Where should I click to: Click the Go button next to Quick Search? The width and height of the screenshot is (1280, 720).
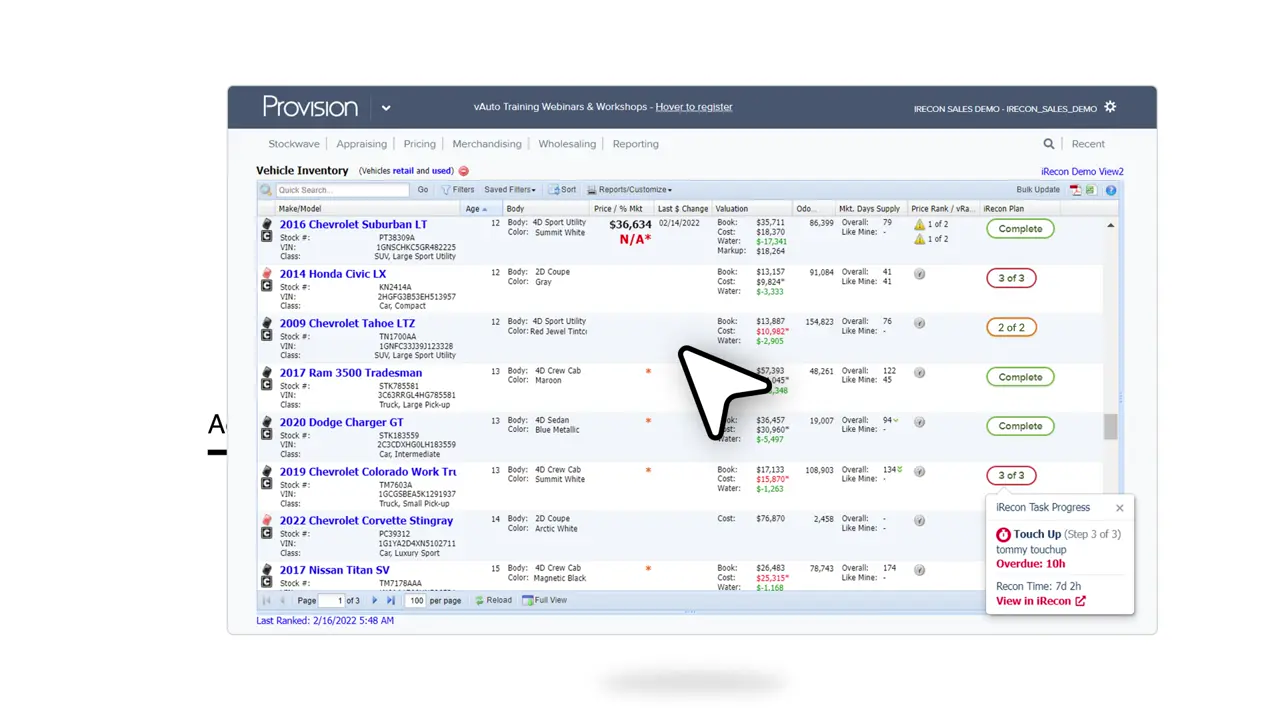(x=423, y=190)
